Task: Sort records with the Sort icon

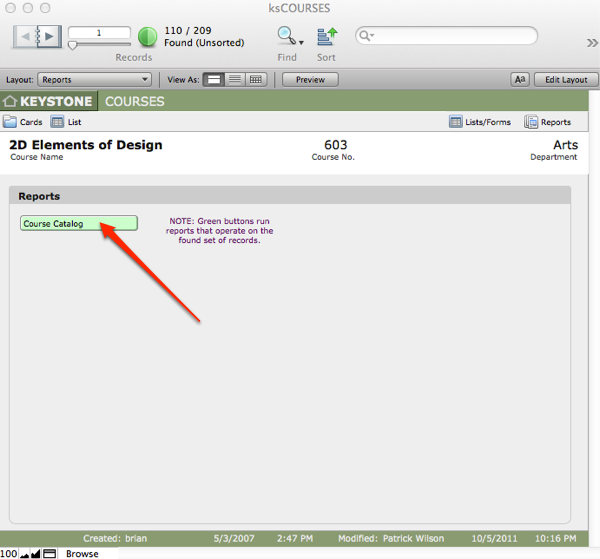Action: [326, 37]
